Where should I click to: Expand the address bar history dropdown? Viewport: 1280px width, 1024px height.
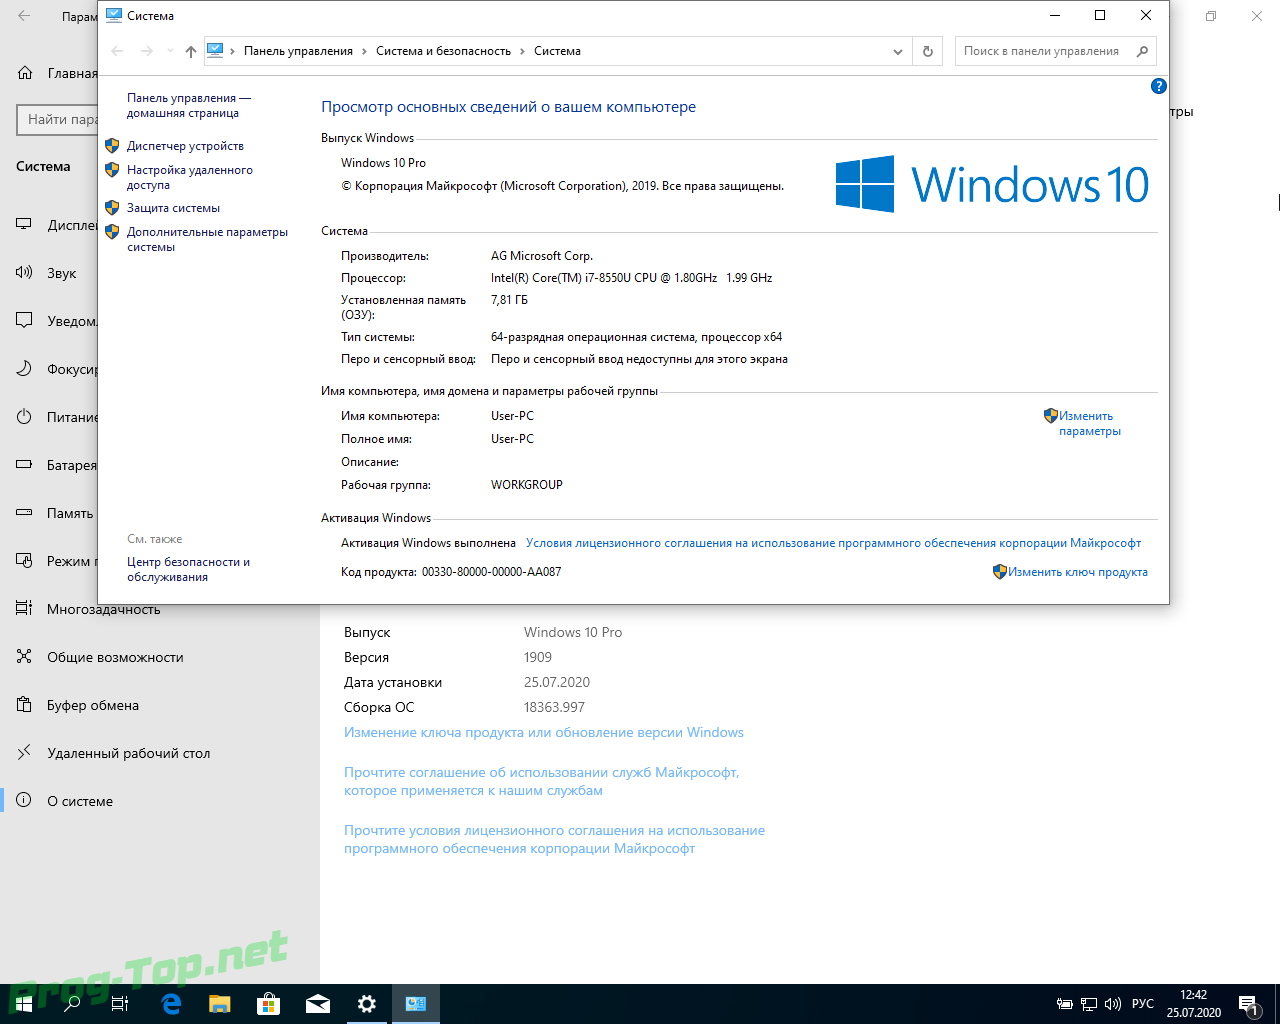tap(897, 51)
